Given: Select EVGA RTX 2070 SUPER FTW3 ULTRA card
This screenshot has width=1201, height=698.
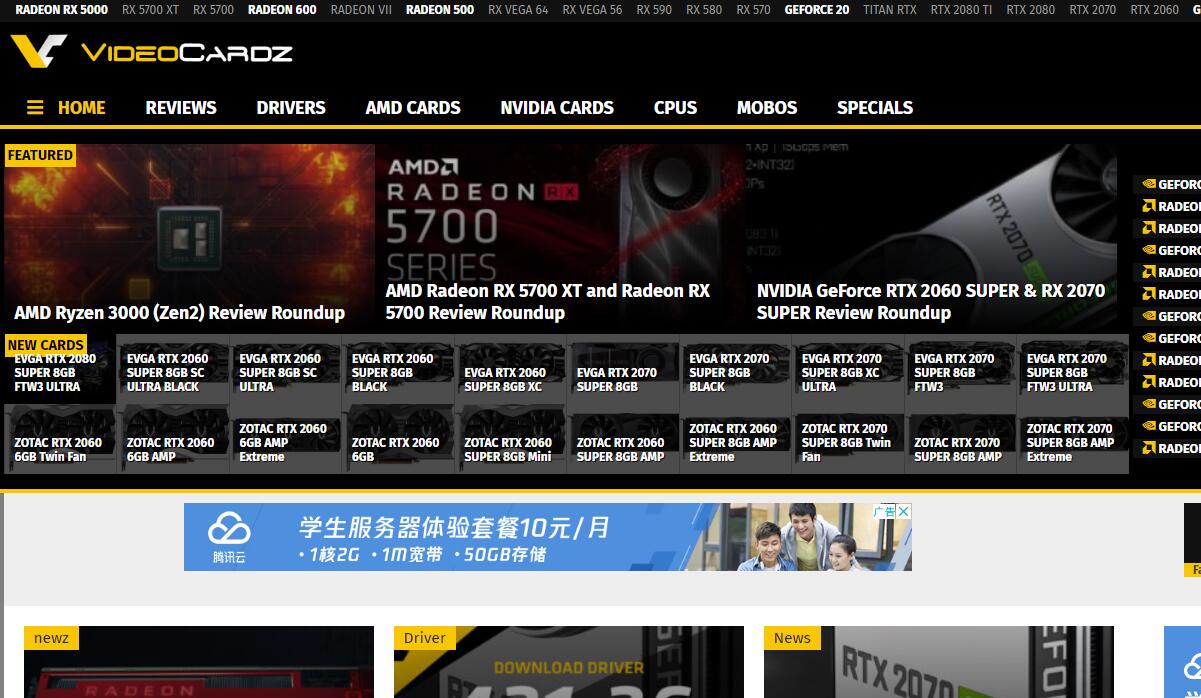Looking at the screenshot, I should pyautogui.click(x=1073, y=369).
